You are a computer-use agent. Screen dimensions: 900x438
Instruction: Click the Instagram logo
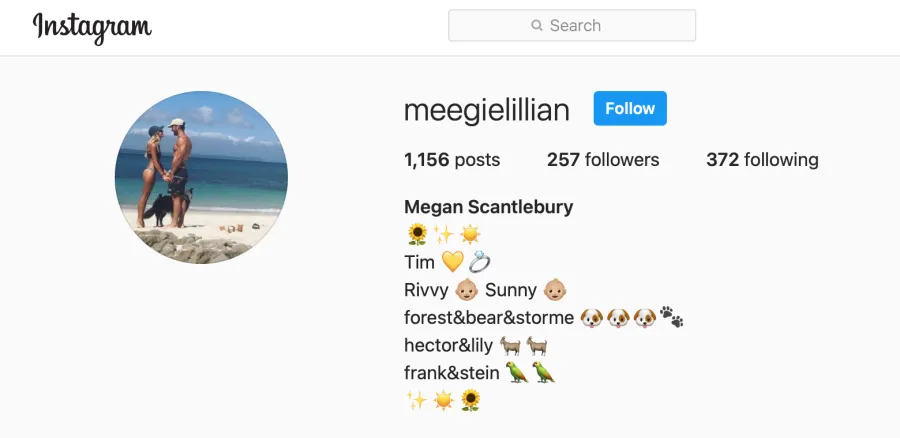click(92, 27)
